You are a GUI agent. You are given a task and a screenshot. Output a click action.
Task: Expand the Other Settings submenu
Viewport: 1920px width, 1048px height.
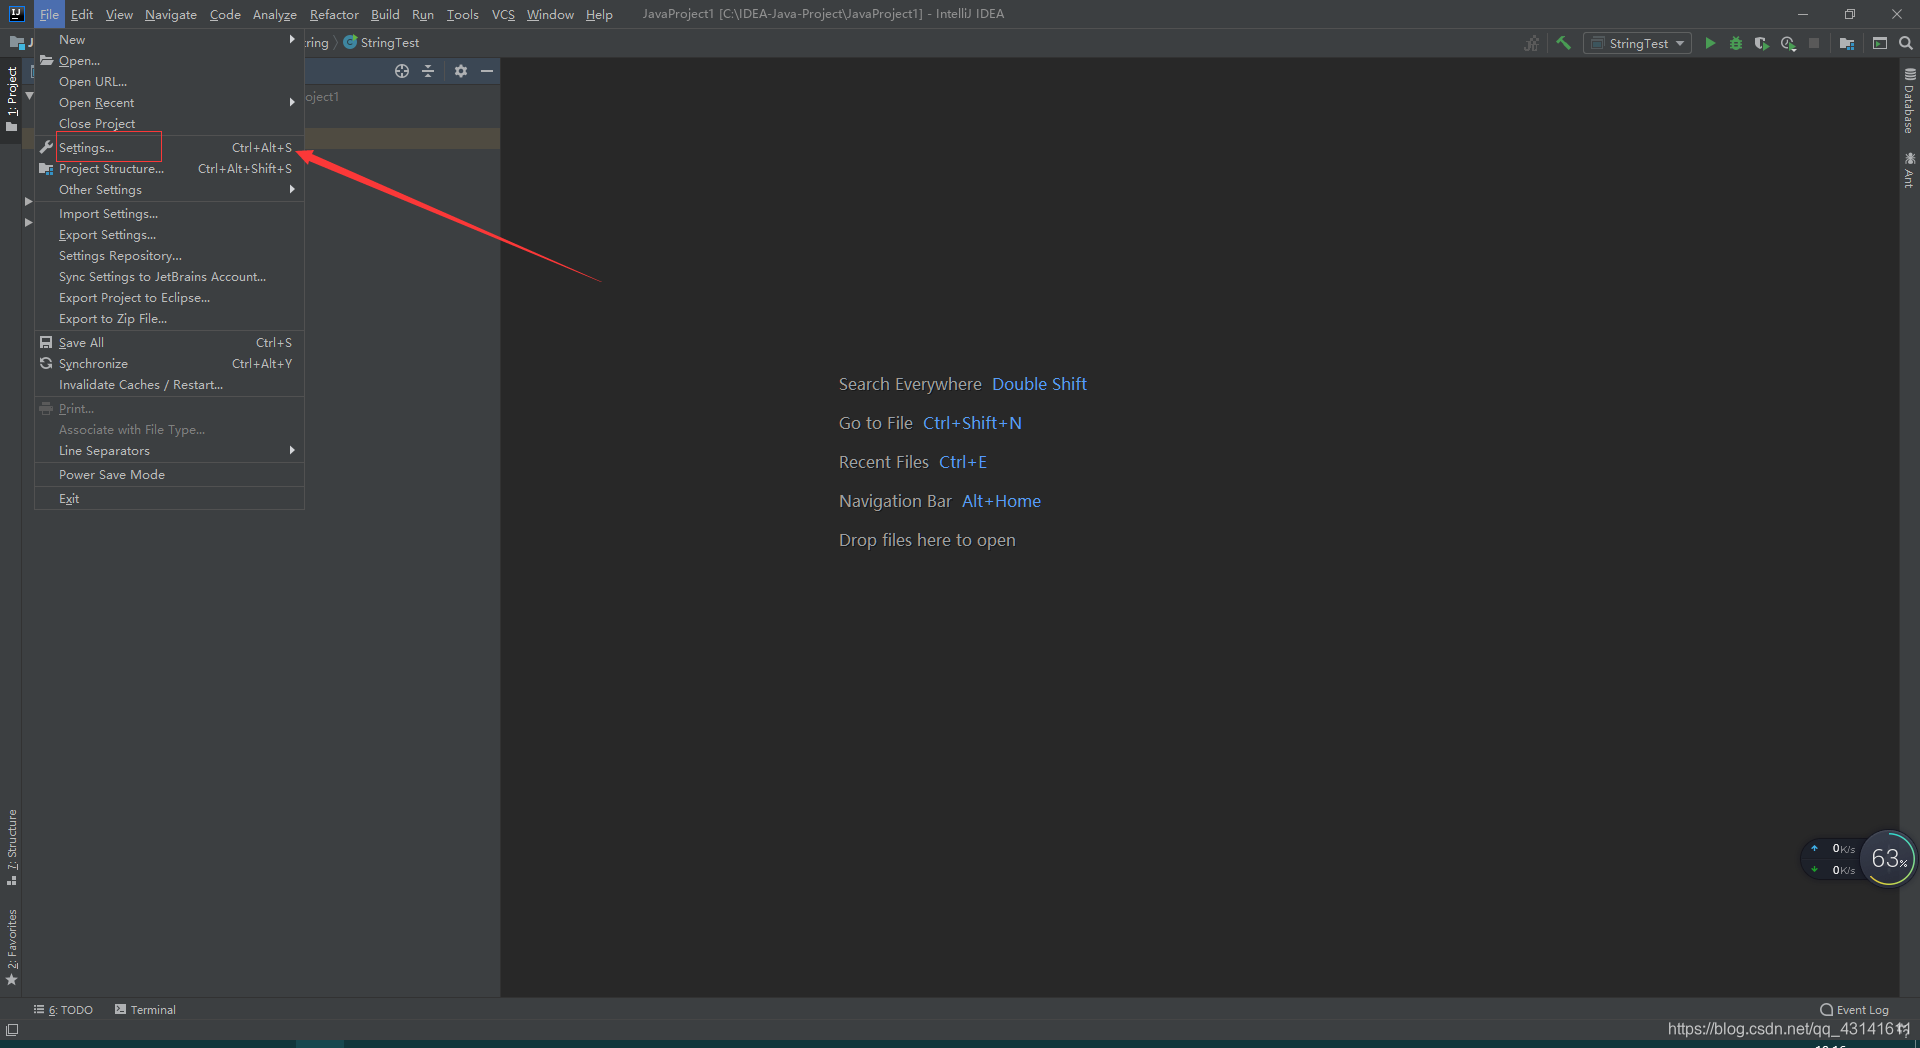169,190
